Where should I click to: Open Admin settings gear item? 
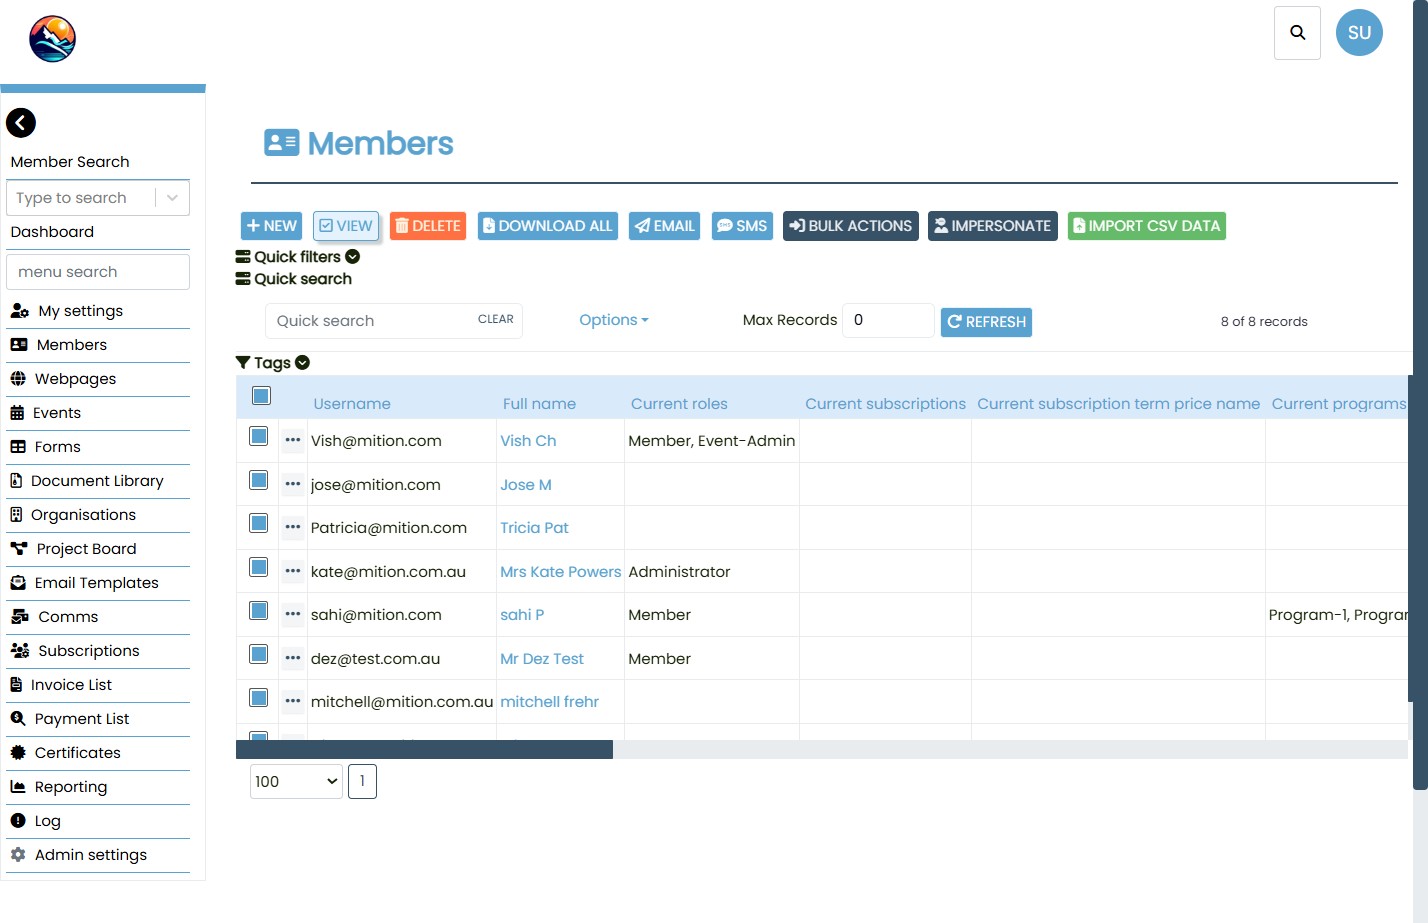[x=90, y=855]
